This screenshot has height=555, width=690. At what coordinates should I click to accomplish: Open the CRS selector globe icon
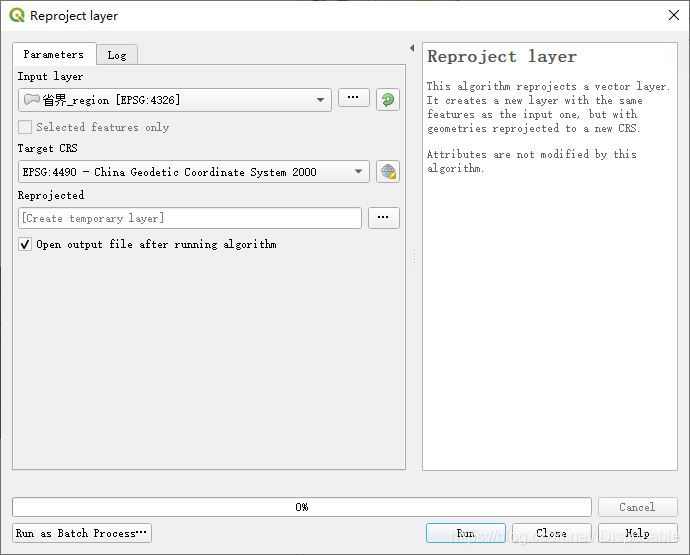pos(388,171)
